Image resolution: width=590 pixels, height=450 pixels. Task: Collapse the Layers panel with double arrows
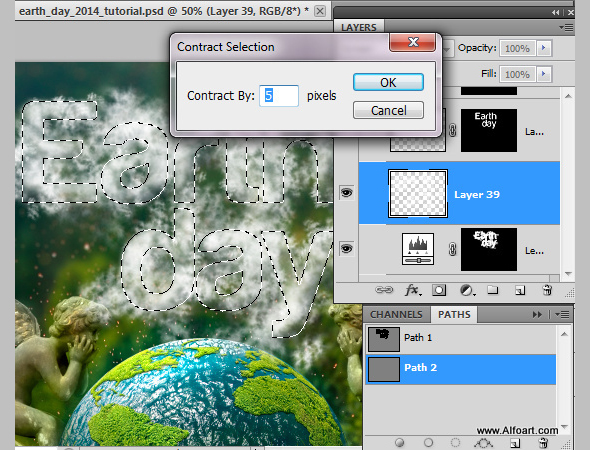(555, 12)
